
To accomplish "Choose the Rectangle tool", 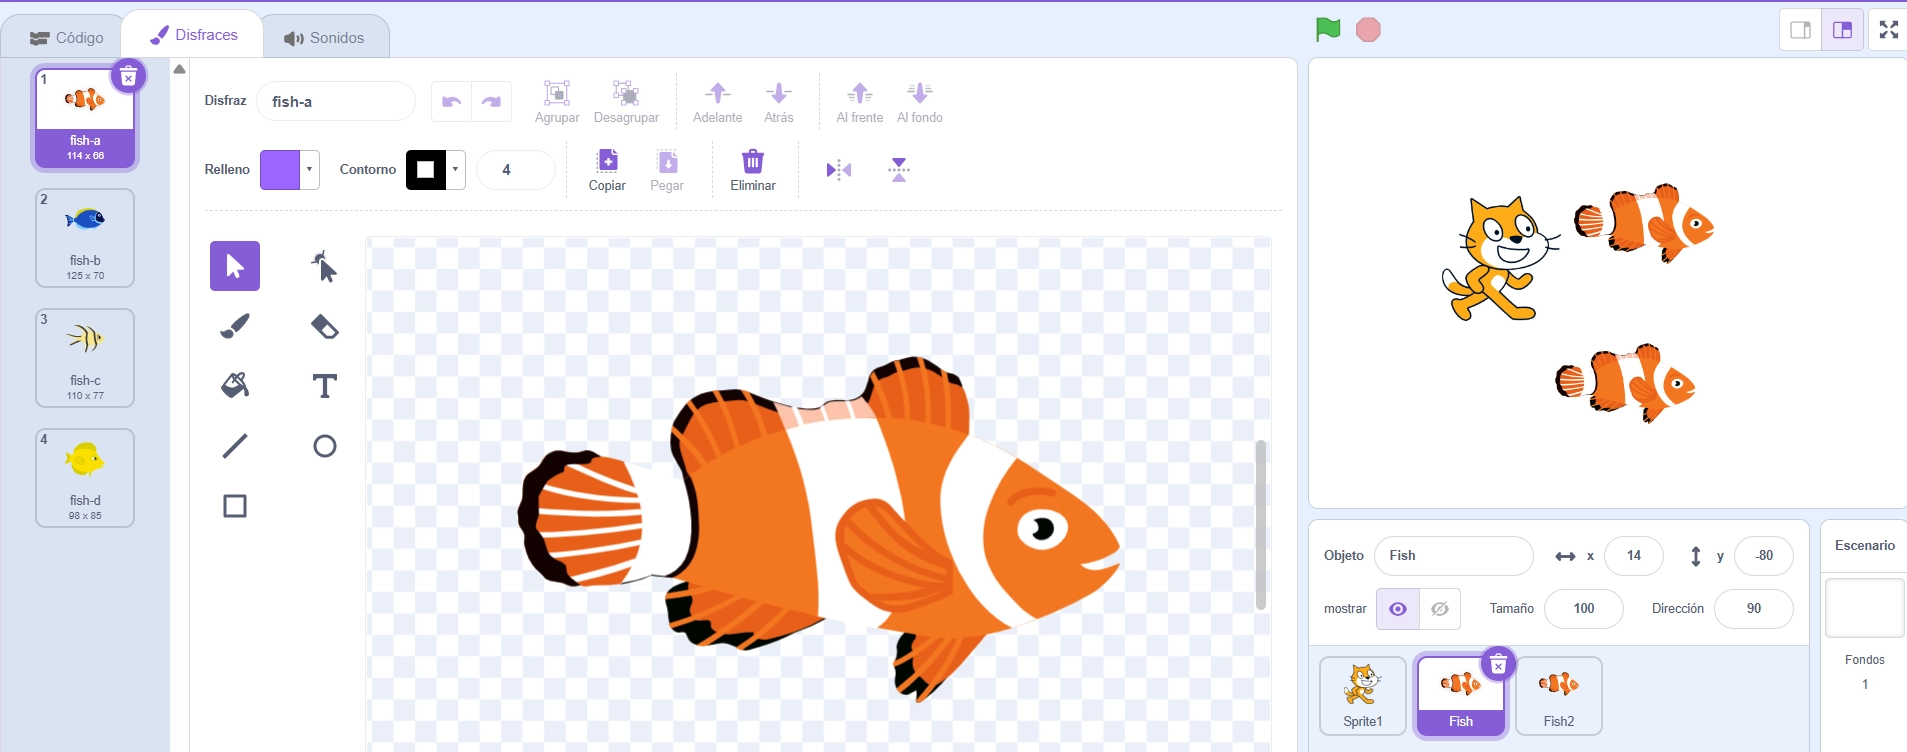I will point(235,506).
